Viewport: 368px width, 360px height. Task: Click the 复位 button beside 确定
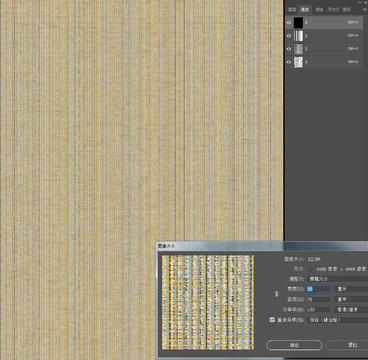347,345
